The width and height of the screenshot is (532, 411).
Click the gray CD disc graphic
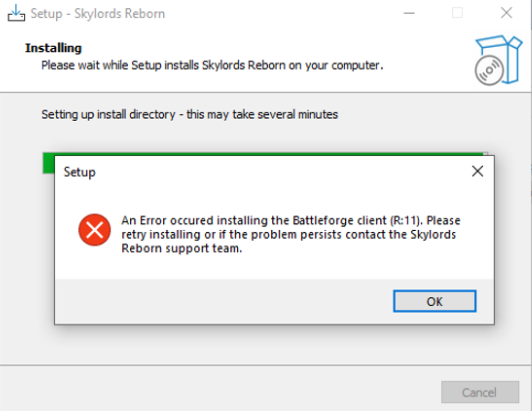[x=489, y=71]
